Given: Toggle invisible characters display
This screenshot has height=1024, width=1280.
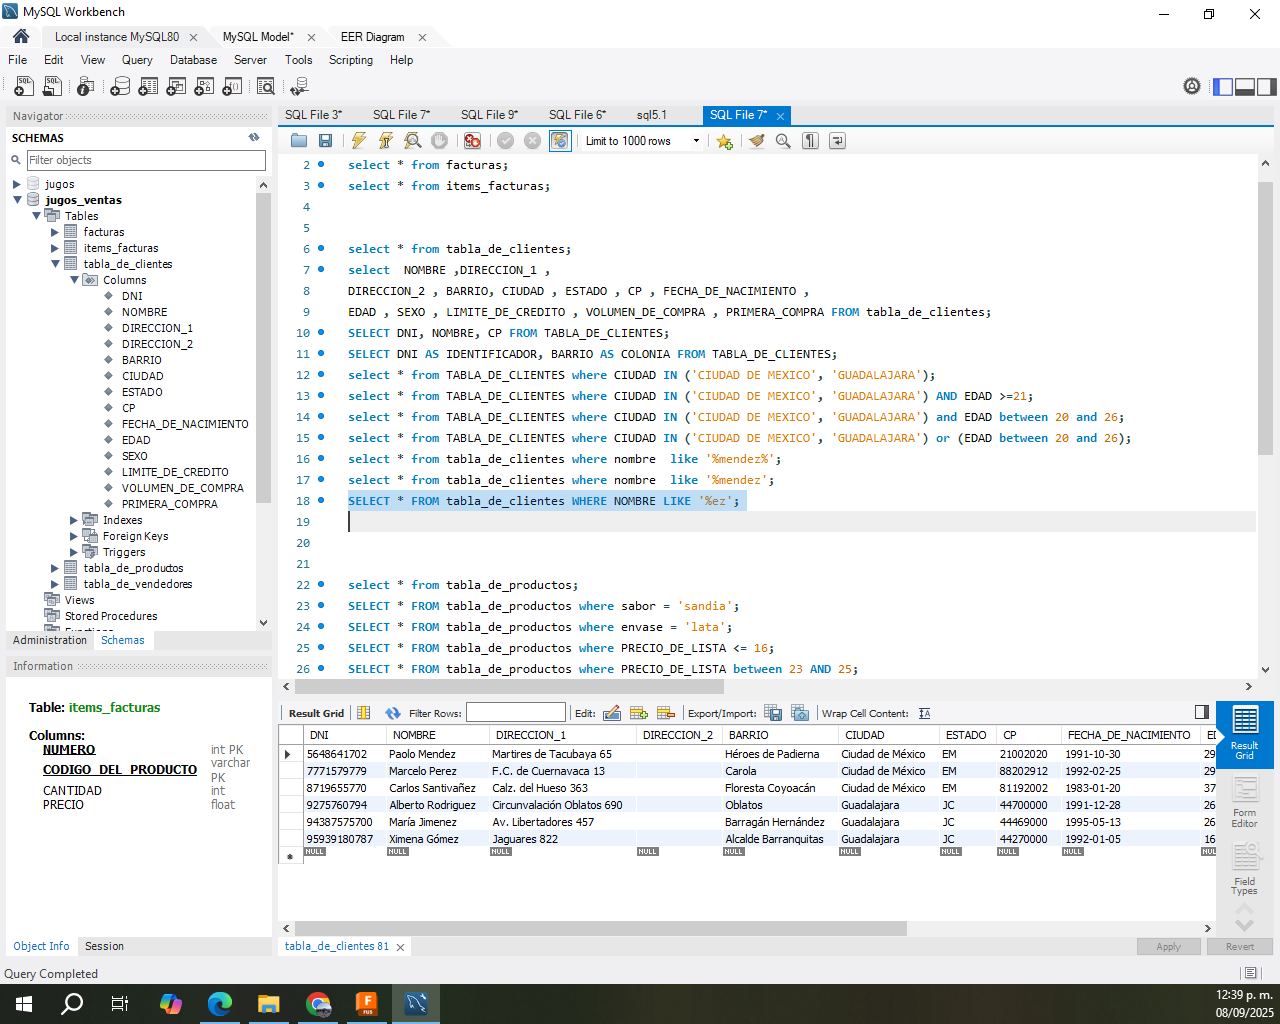Looking at the screenshot, I should (x=810, y=141).
